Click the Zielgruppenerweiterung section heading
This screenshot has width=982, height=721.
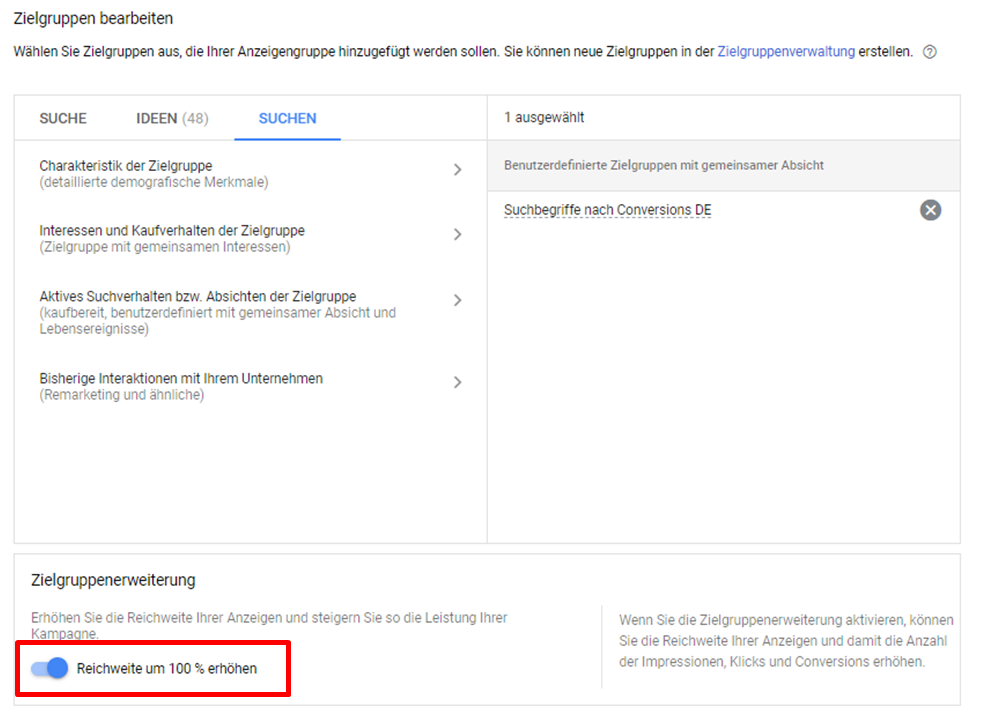113,580
